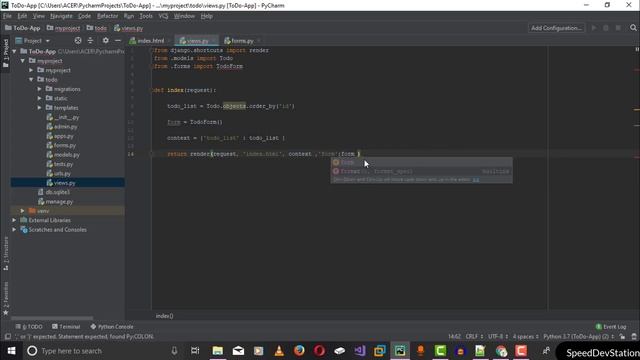
Task: Change the UTF-8 file encoding
Action: click(498, 337)
